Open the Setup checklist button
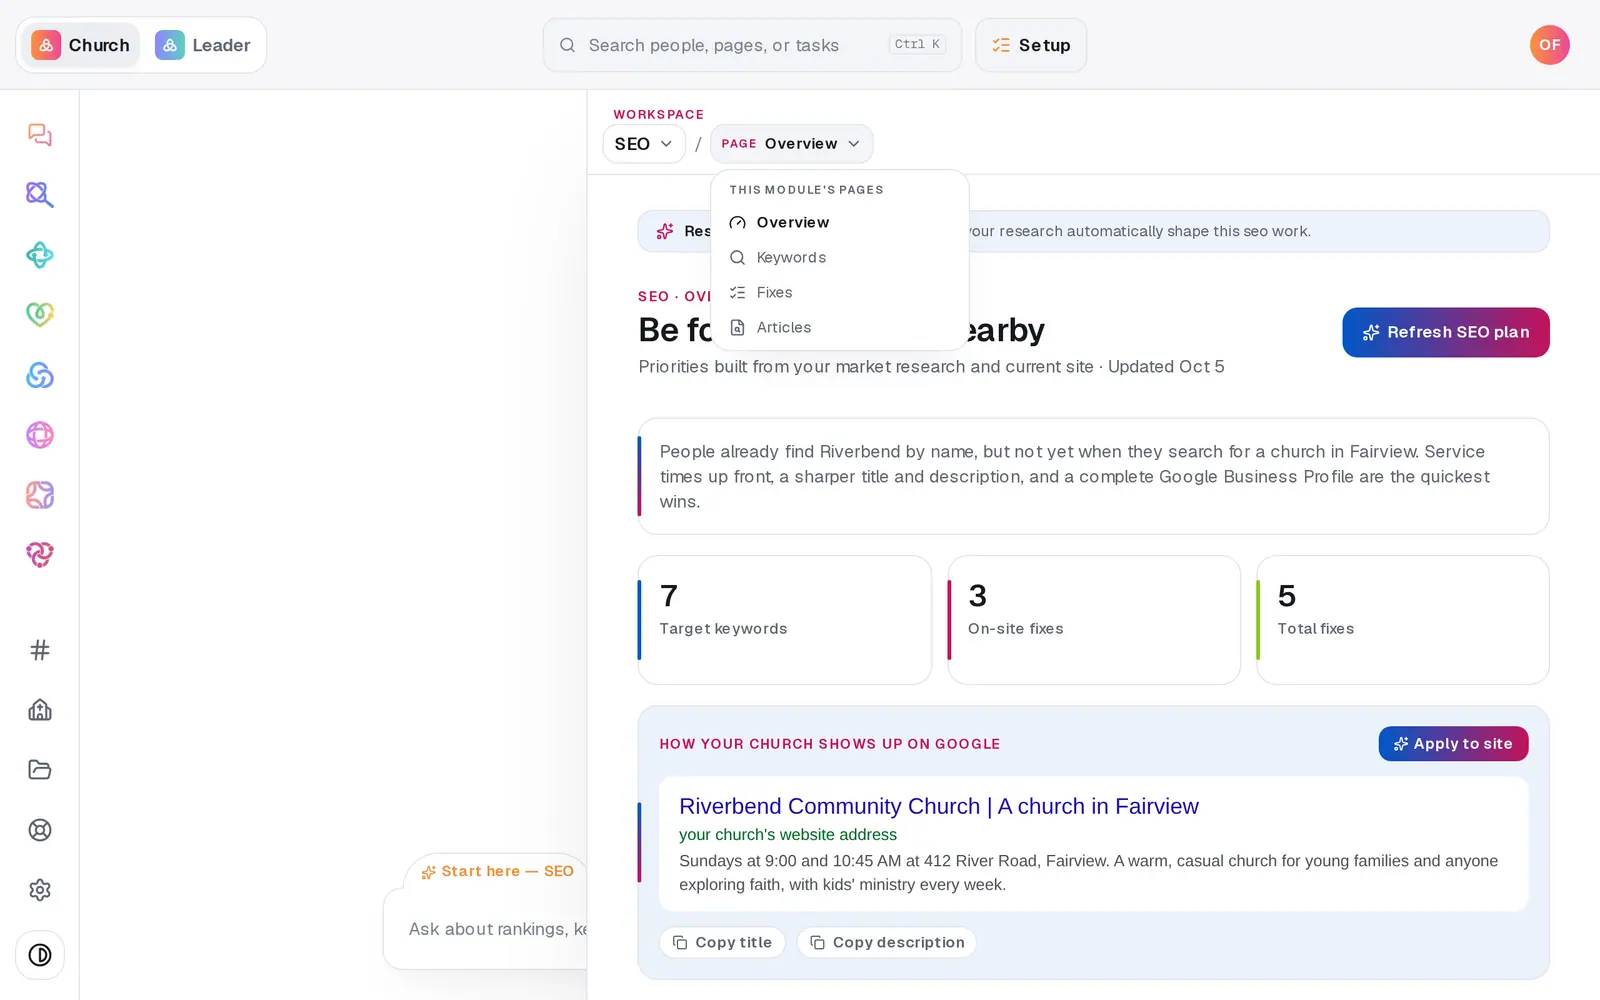This screenshot has width=1600, height=1000. [x=1031, y=45]
